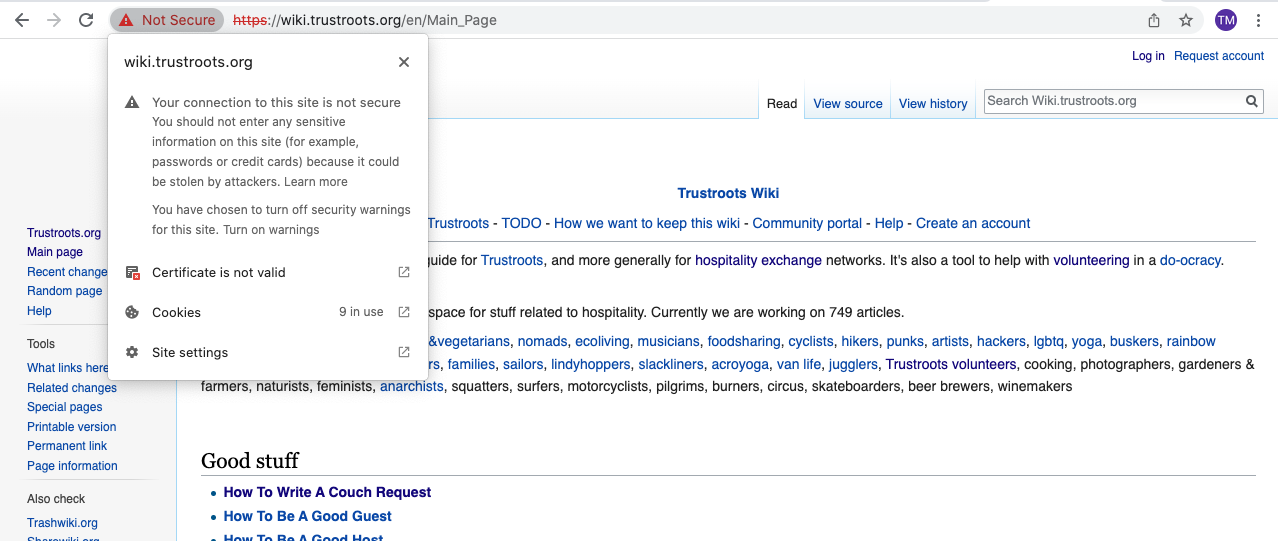Click the anarchists link

[411, 386]
